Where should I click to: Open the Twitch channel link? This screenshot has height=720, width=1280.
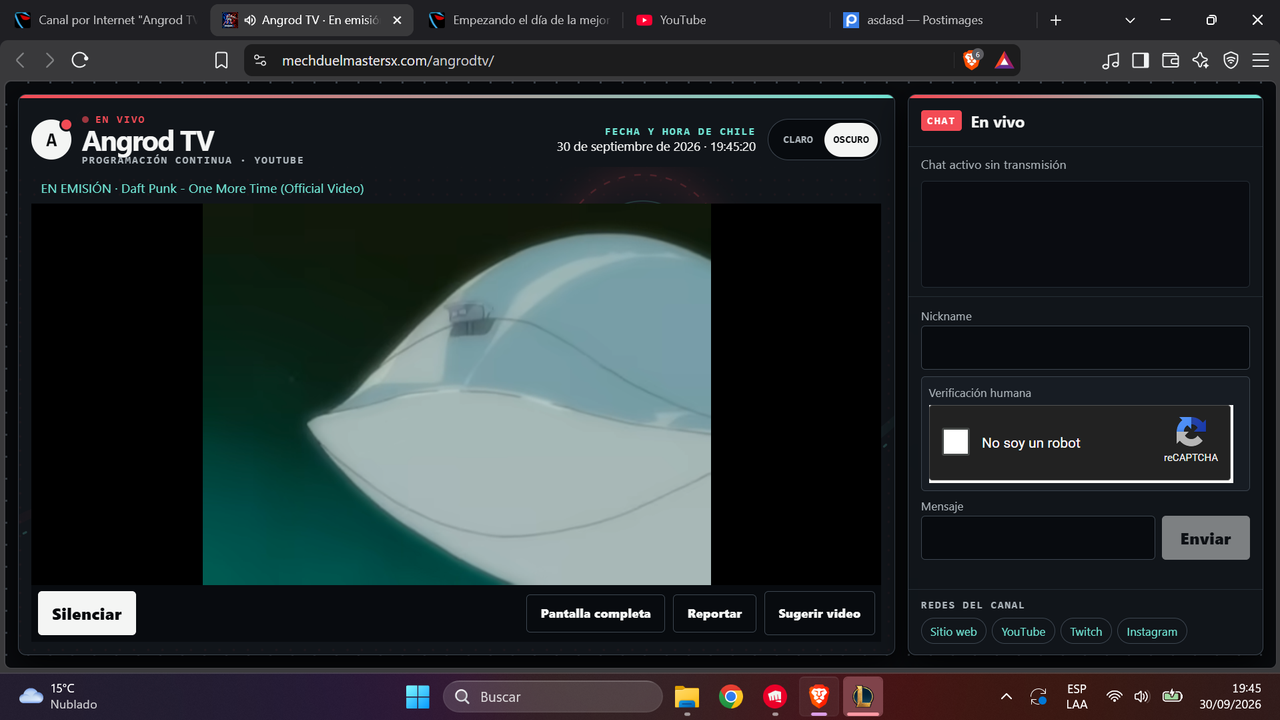(1086, 632)
